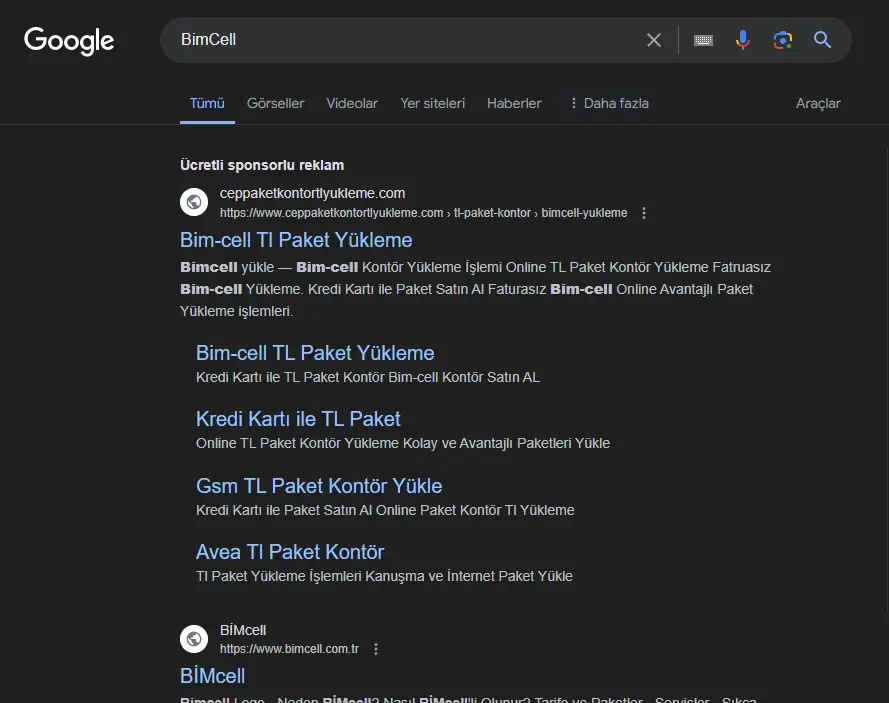The width and height of the screenshot is (889, 703).
Task: Click the BİMcell result globe favicon
Action: [x=194, y=639]
